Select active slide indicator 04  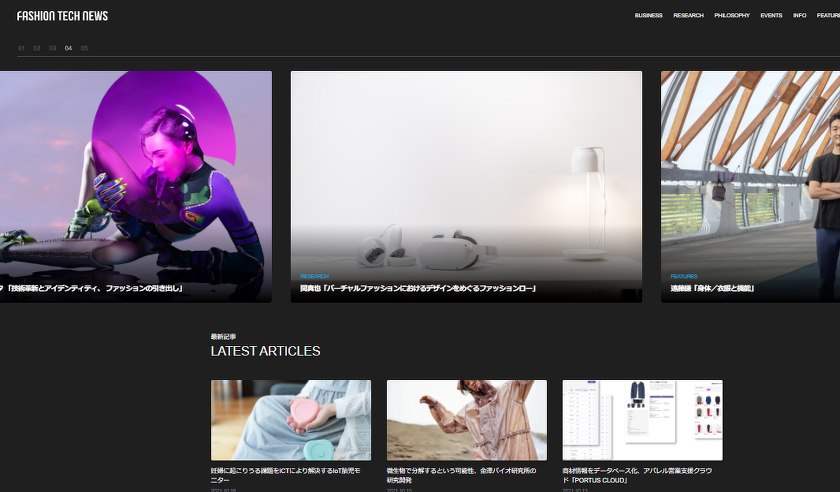tap(68, 48)
